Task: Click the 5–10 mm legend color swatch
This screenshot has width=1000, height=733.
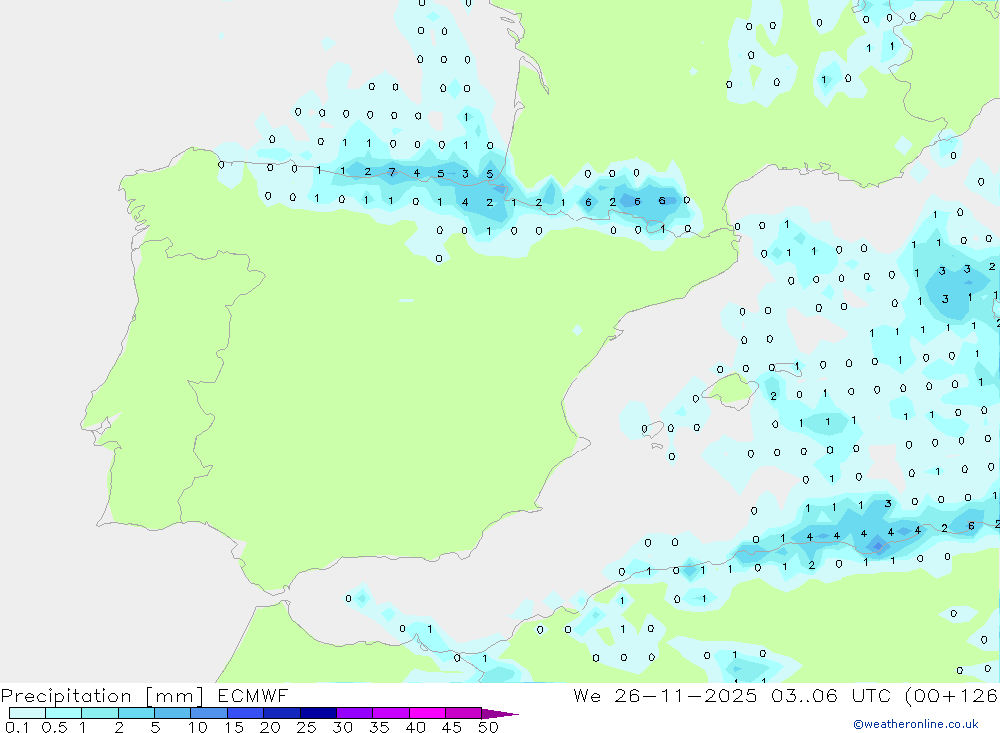Action: (173, 713)
